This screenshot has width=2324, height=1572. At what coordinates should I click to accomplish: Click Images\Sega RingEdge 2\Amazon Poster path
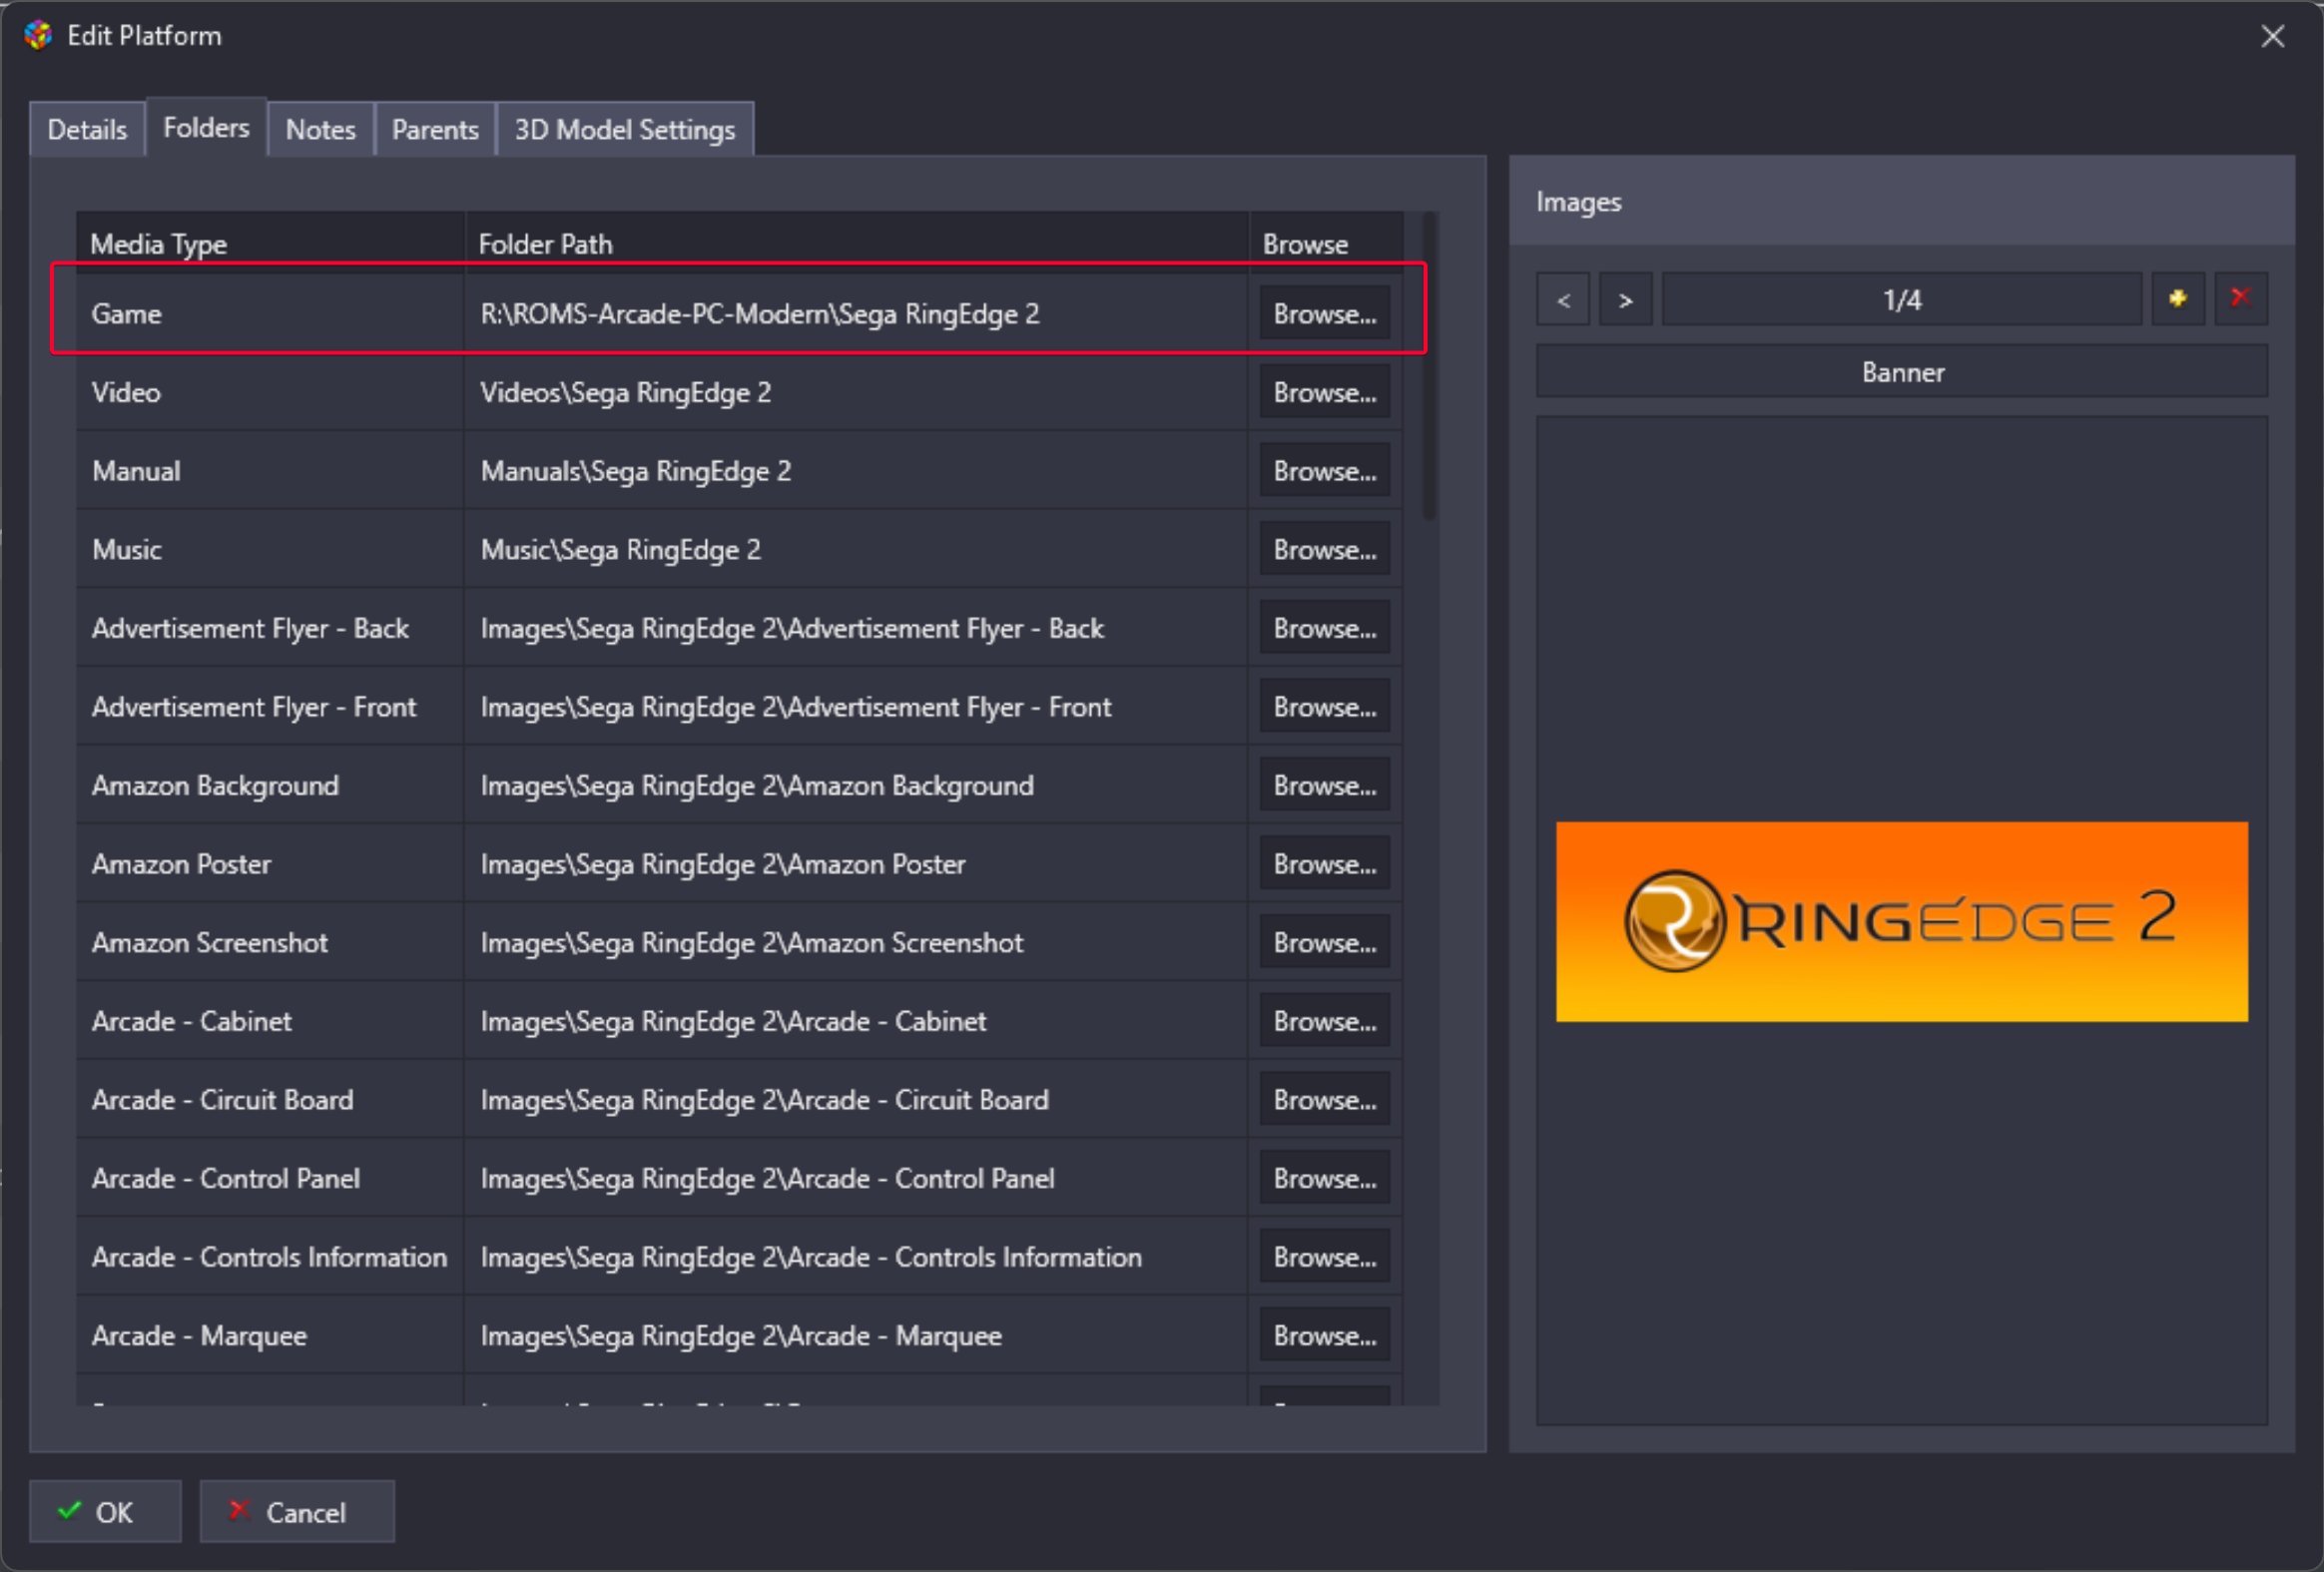click(x=723, y=864)
